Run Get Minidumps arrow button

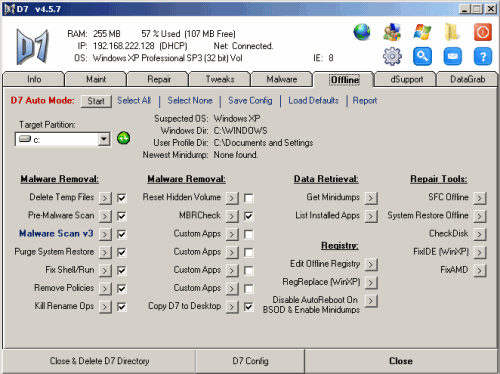pyautogui.click(x=371, y=198)
